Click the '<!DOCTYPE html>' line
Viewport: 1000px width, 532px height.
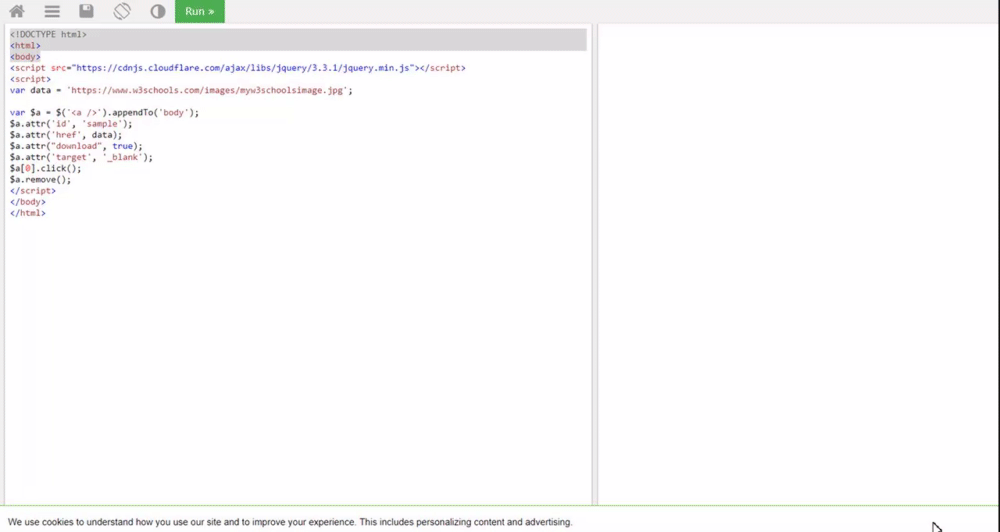[x=48, y=34]
